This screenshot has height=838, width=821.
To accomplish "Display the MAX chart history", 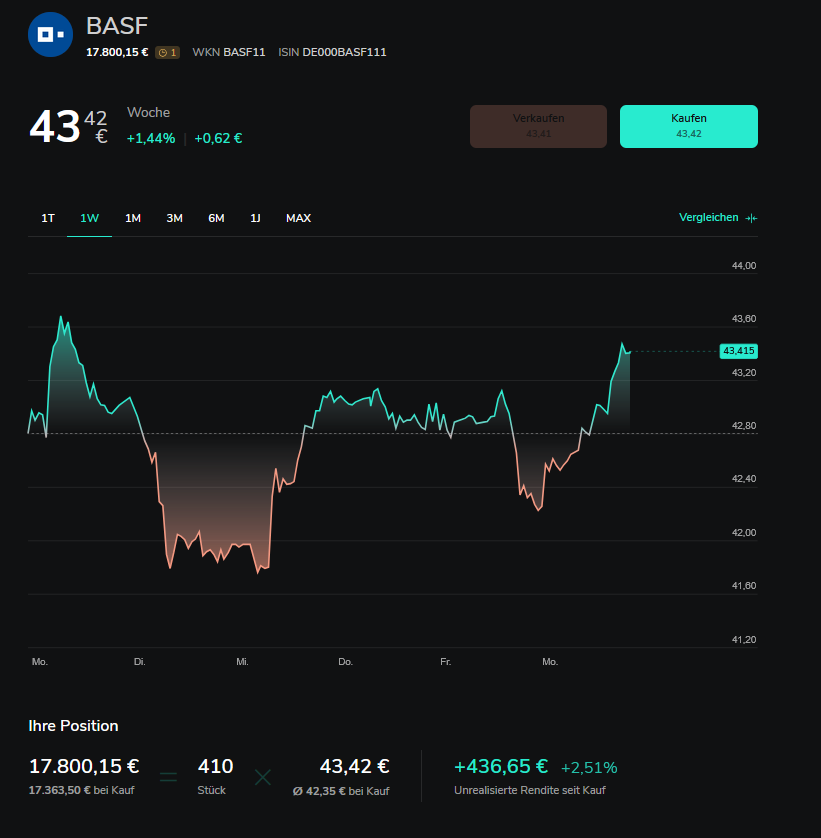I will click(x=298, y=218).
